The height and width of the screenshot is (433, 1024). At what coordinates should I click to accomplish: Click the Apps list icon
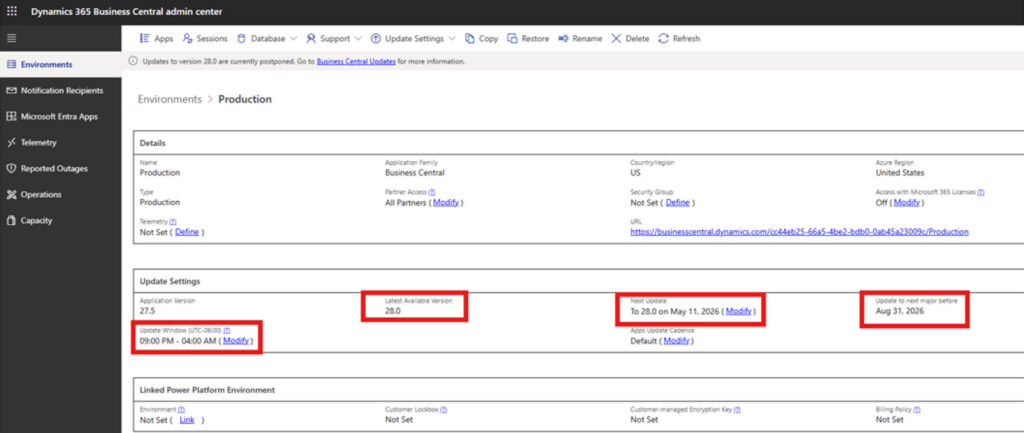(144, 39)
